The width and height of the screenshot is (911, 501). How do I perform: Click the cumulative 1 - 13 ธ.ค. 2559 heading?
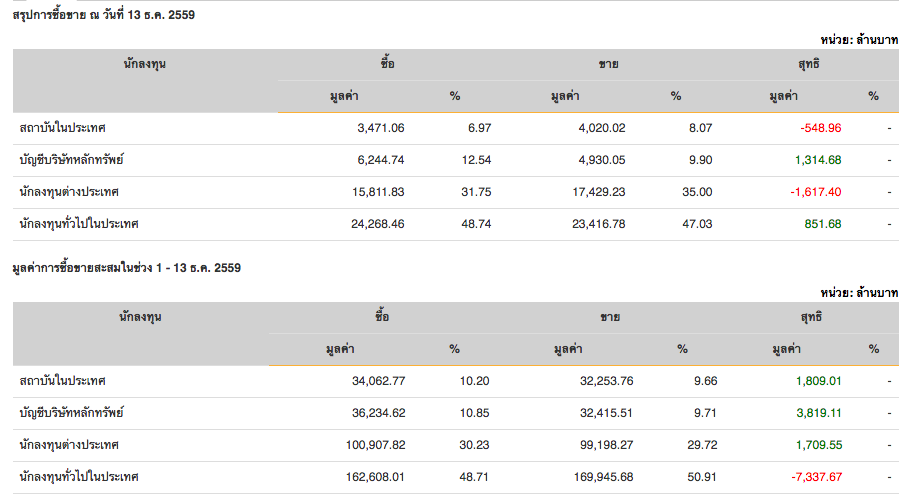coord(126,268)
